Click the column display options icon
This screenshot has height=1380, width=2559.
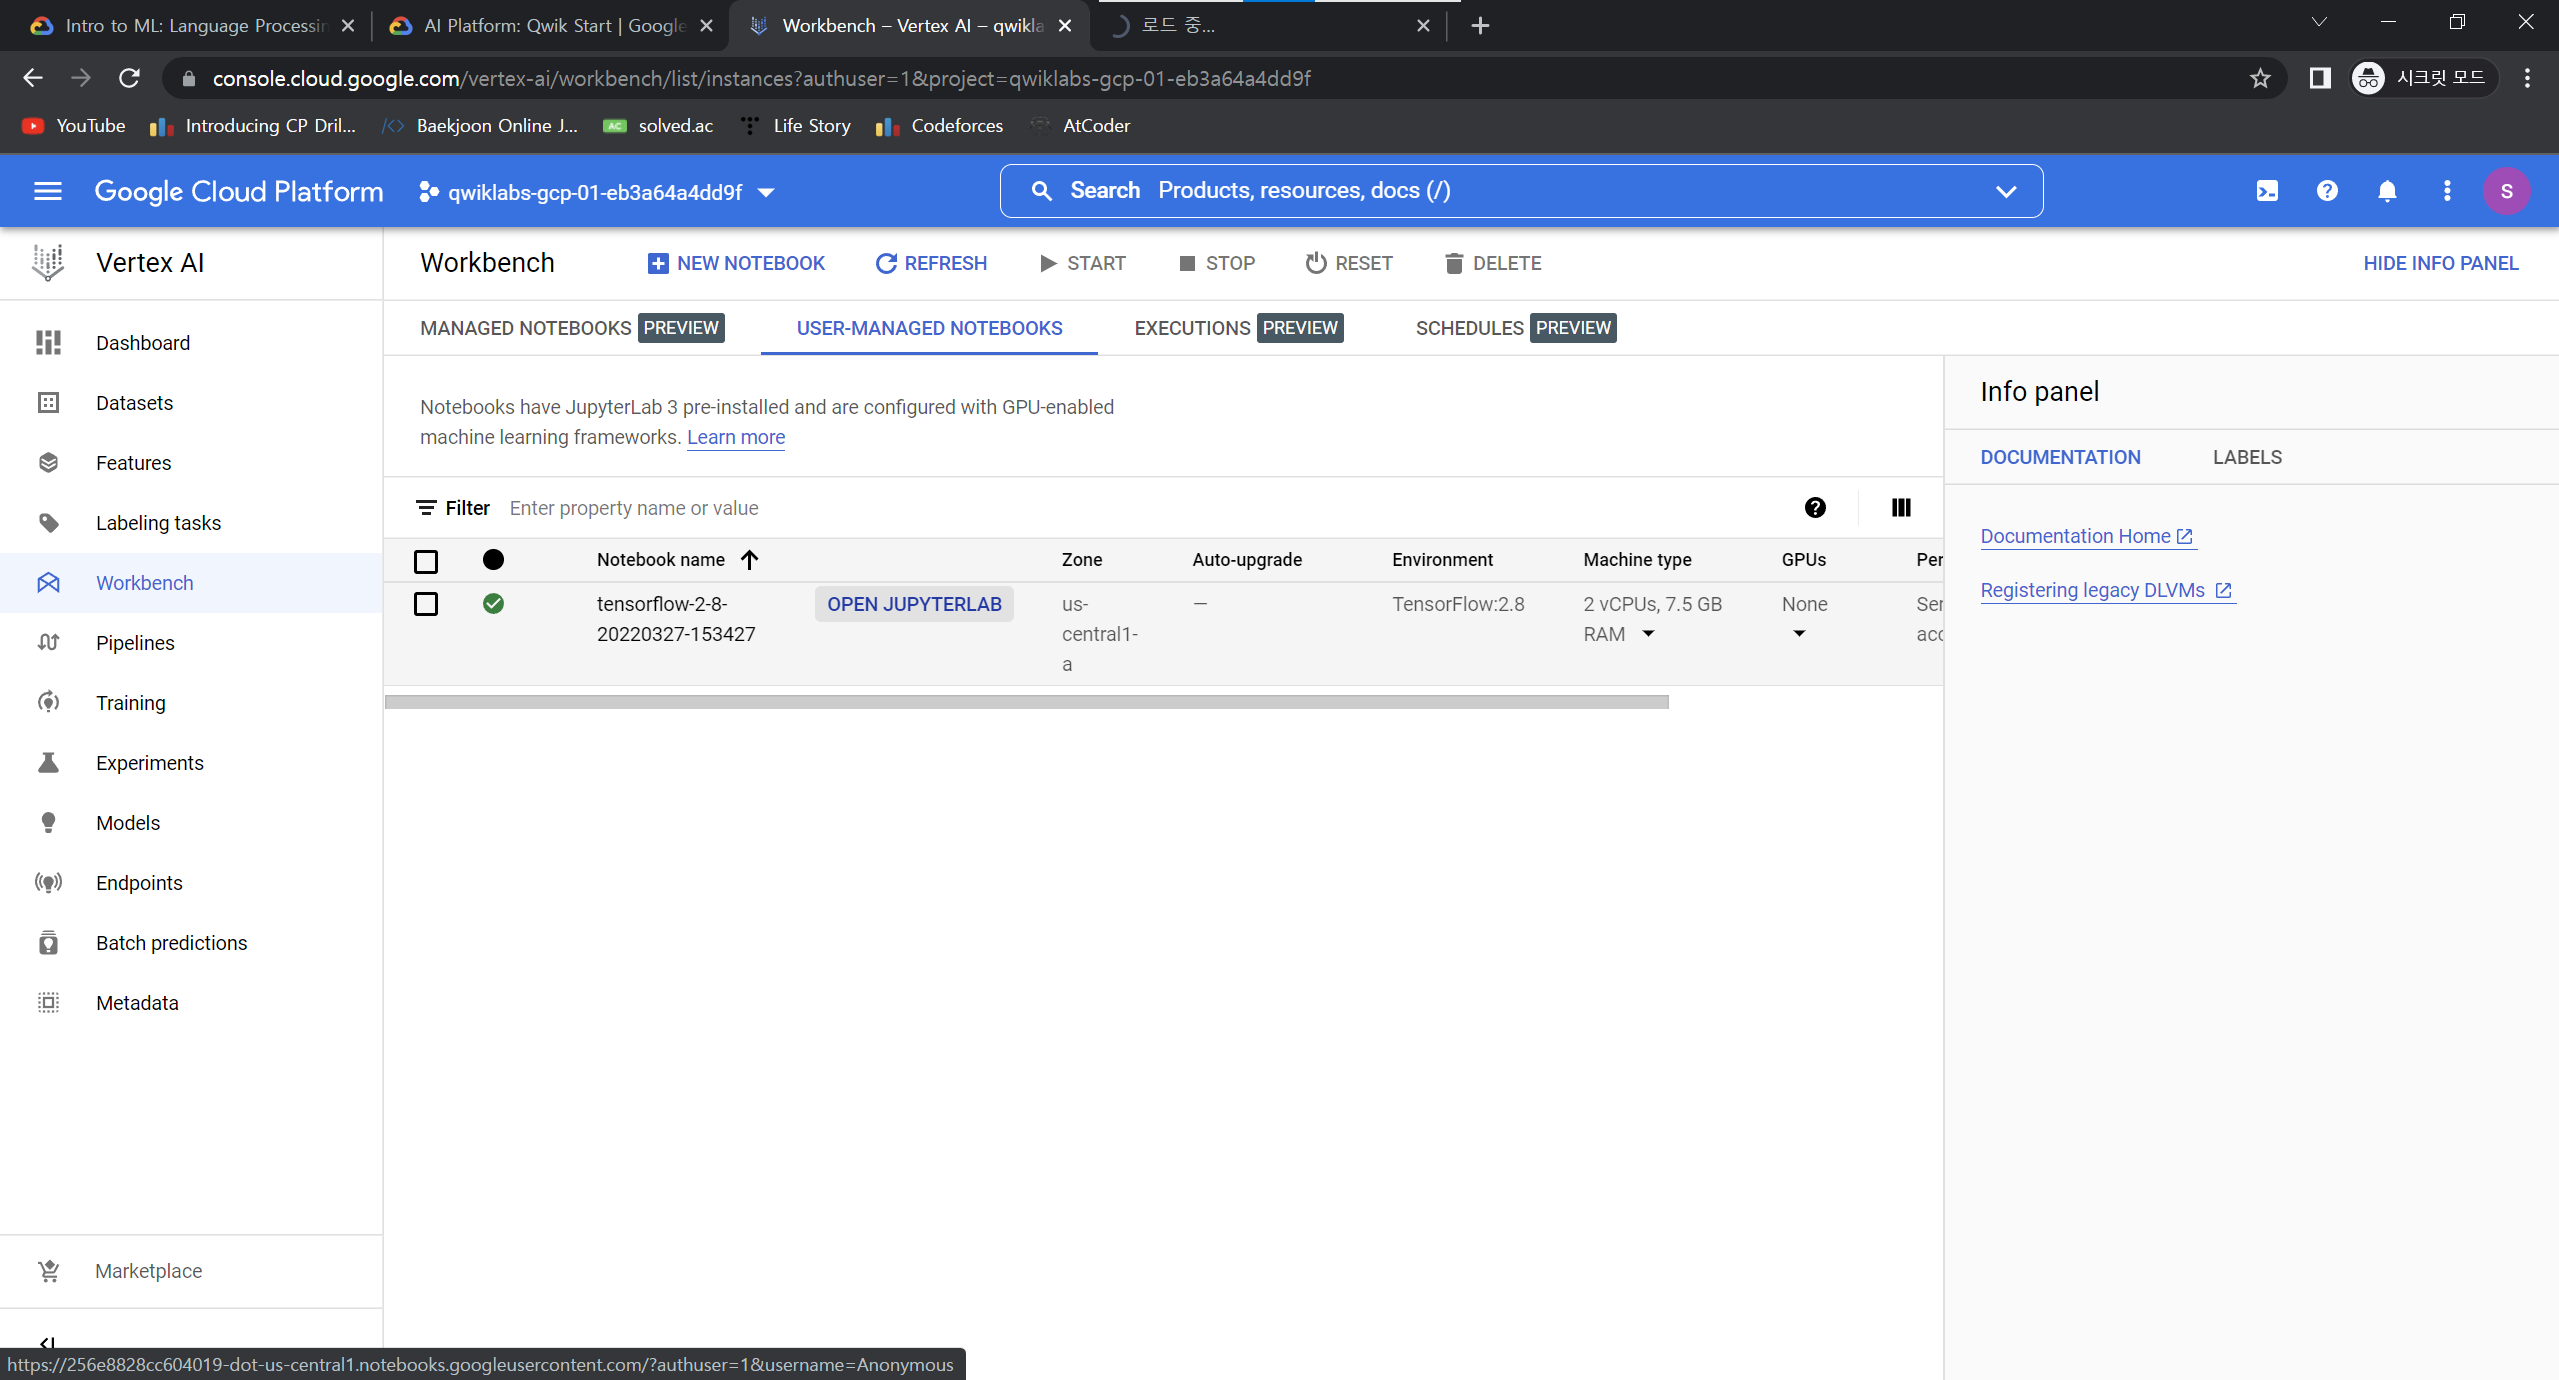pos(1901,508)
